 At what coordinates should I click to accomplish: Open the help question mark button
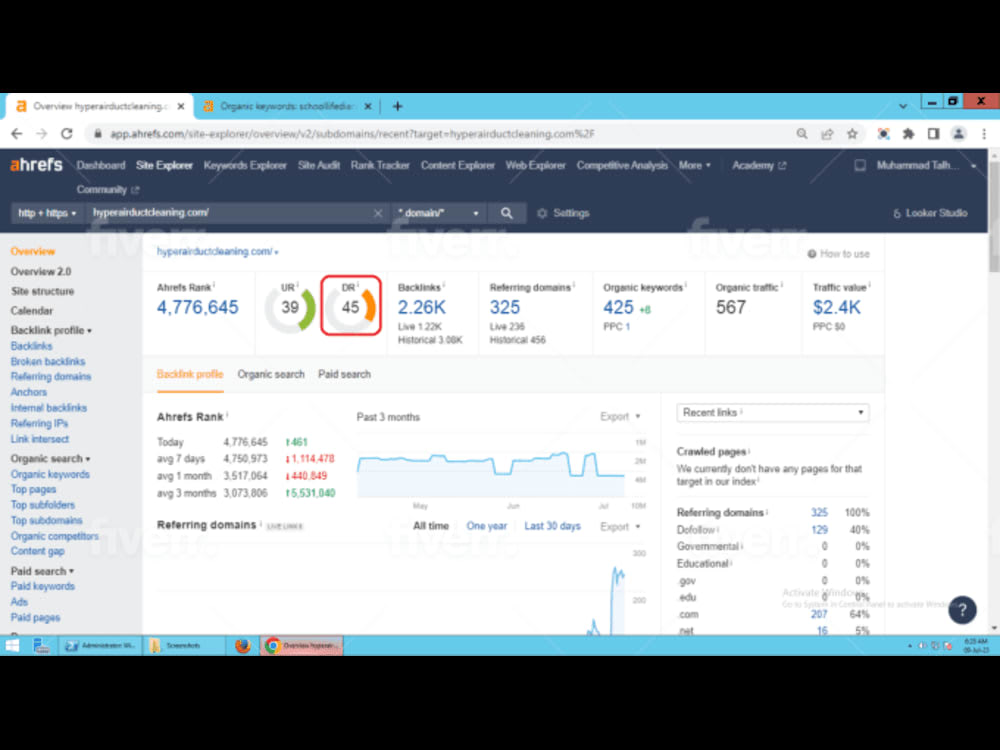(x=962, y=610)
